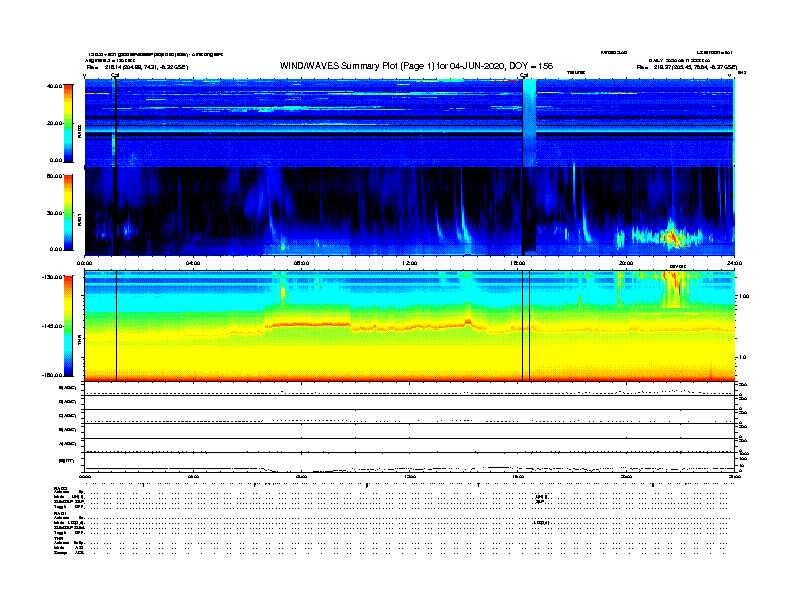Click the 20.00 label on RAD2 color bar
The width and height of the screenshot is (792, 612).
(55, 123)
